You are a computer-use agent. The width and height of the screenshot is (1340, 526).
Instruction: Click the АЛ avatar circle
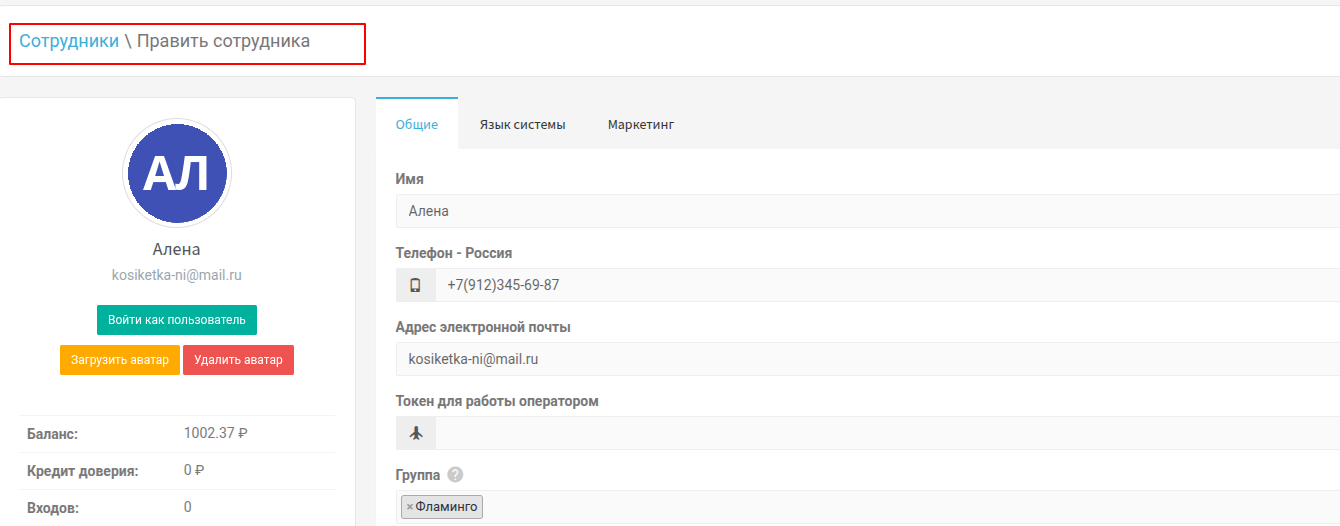[x=177, y=174]
